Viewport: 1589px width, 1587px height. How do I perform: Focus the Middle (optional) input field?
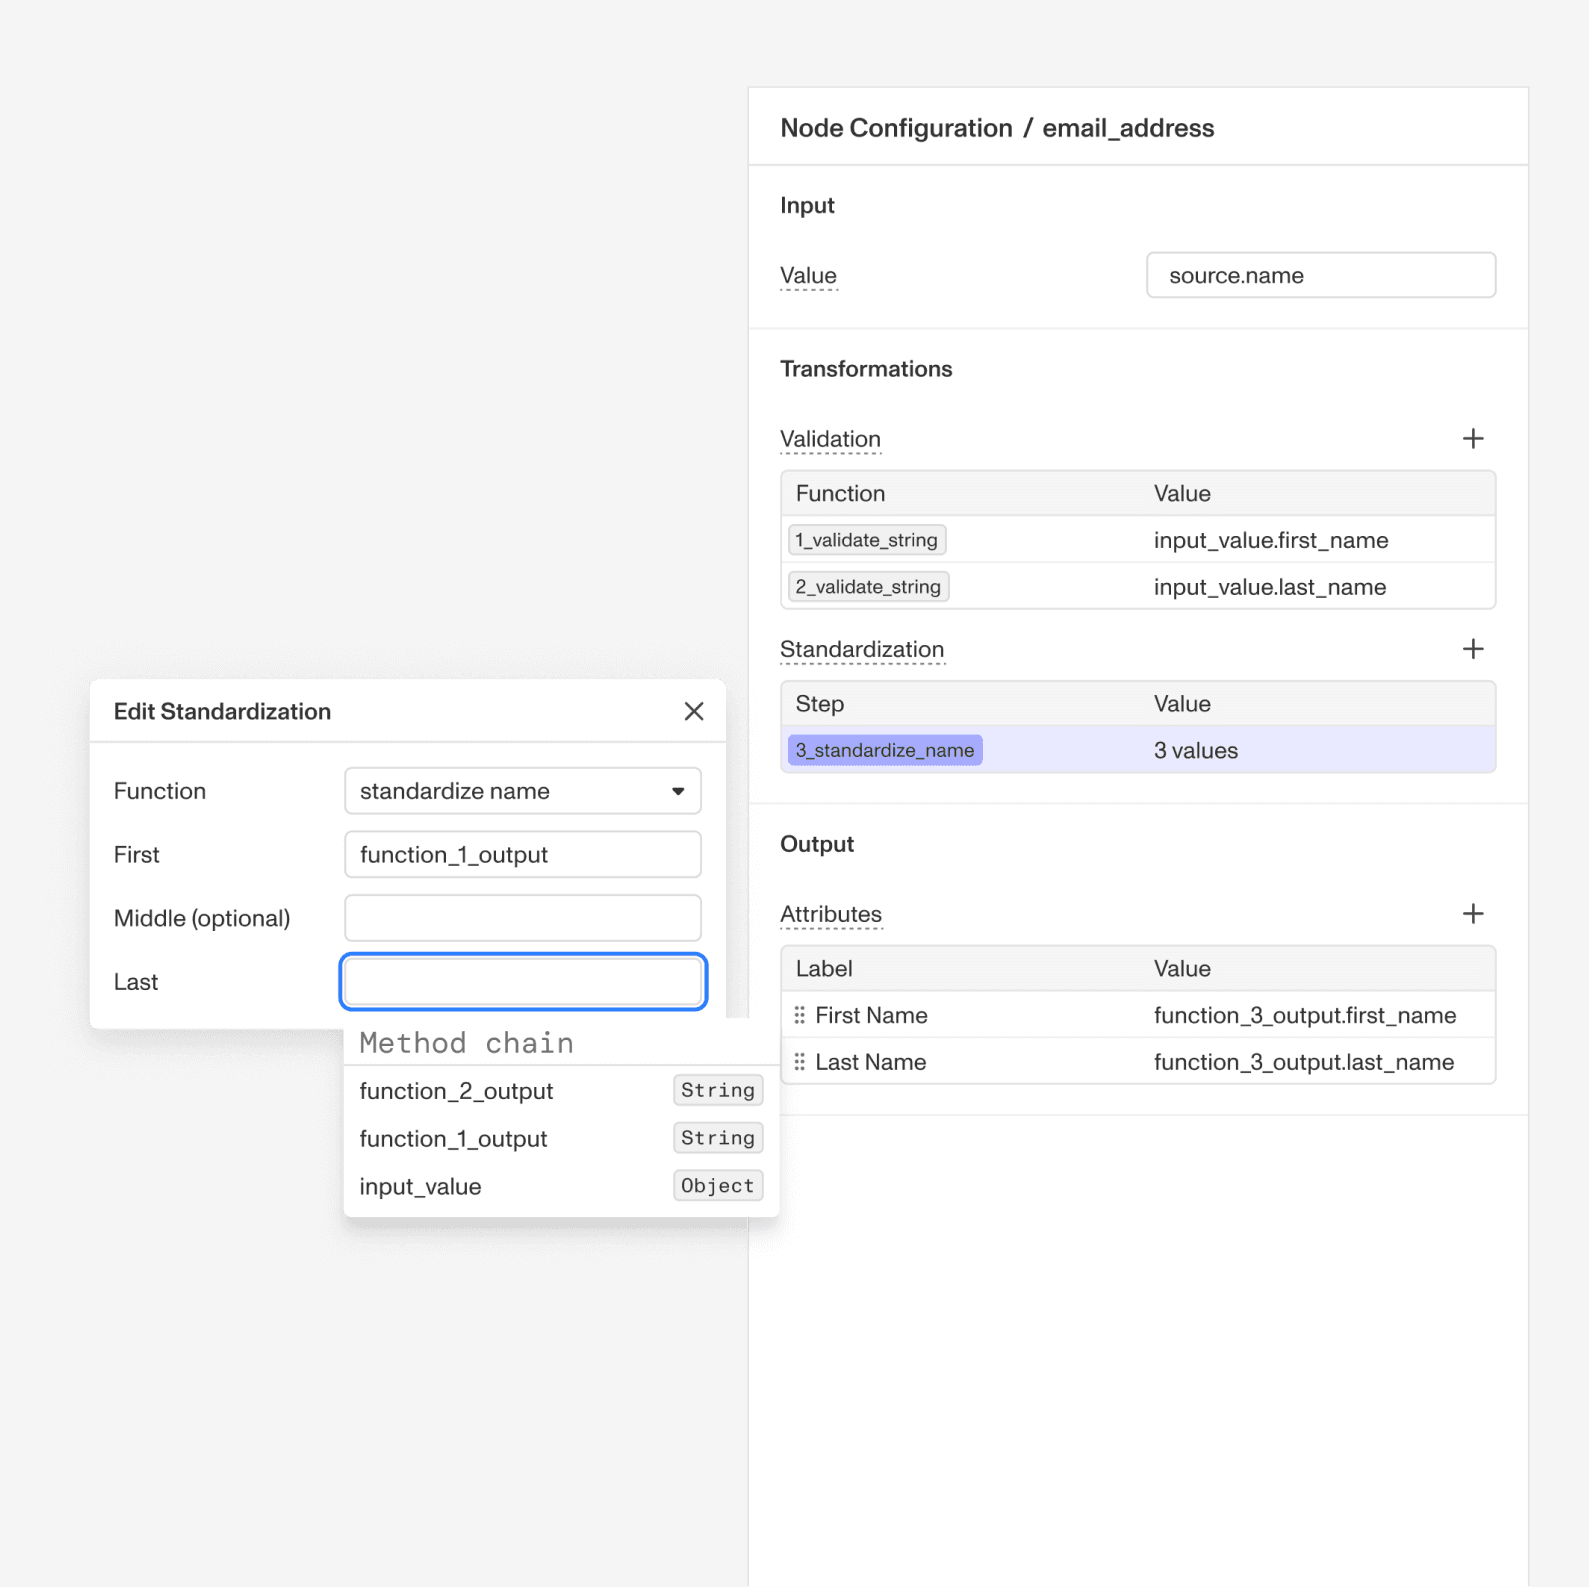coord(523,918)
